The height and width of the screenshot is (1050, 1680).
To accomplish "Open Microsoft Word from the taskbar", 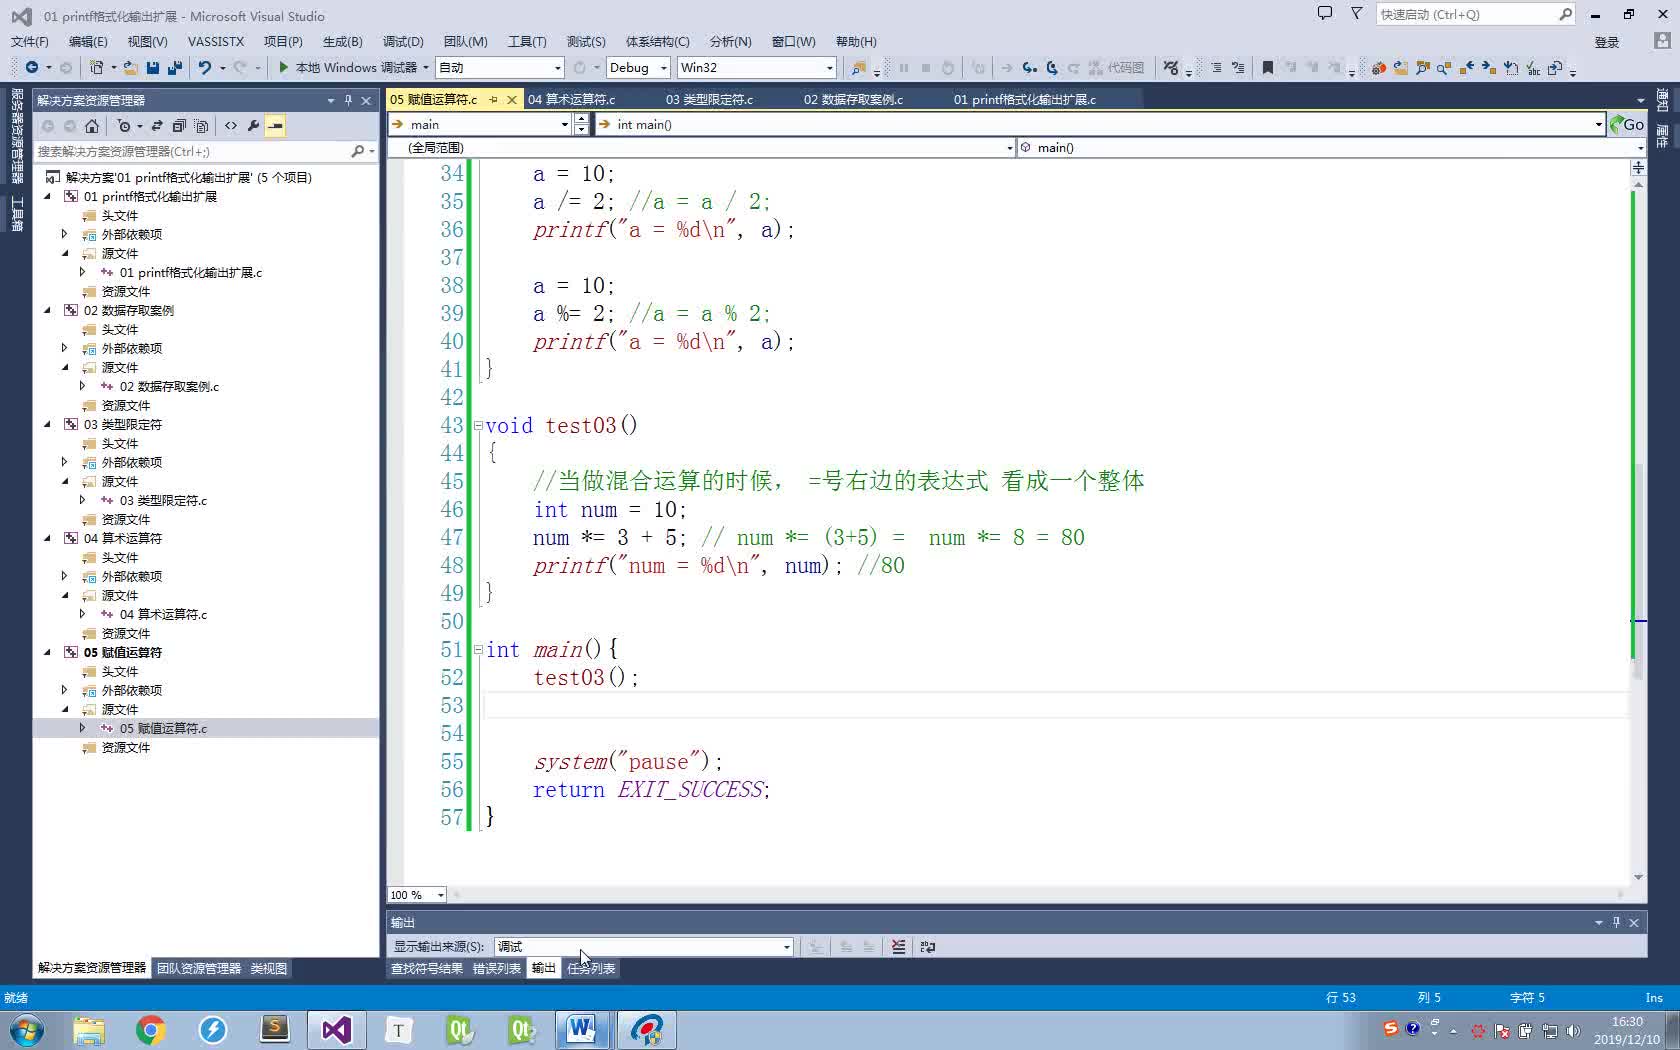I will coord(581,1029).
